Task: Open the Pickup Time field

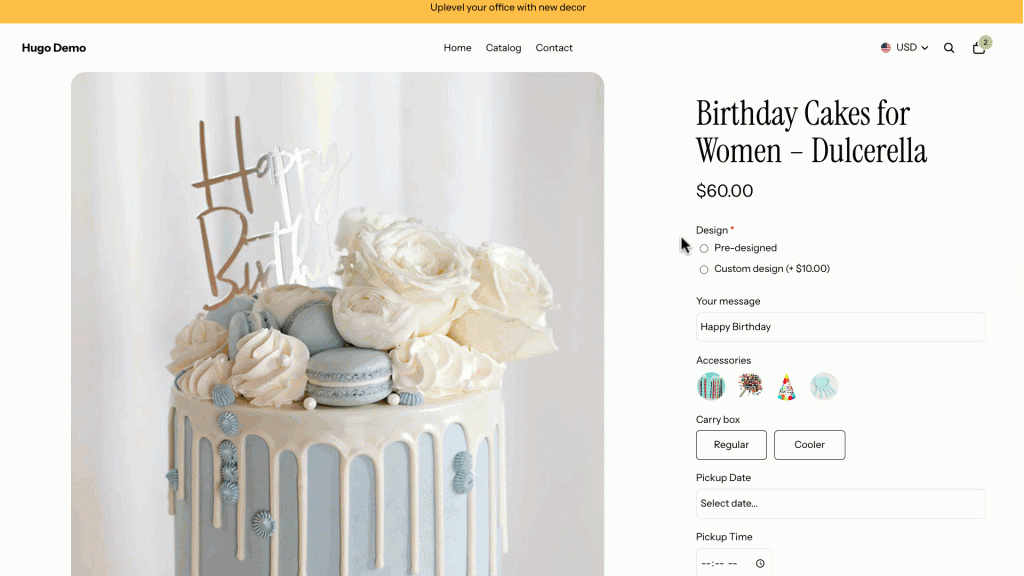Action: pos(733,563)
